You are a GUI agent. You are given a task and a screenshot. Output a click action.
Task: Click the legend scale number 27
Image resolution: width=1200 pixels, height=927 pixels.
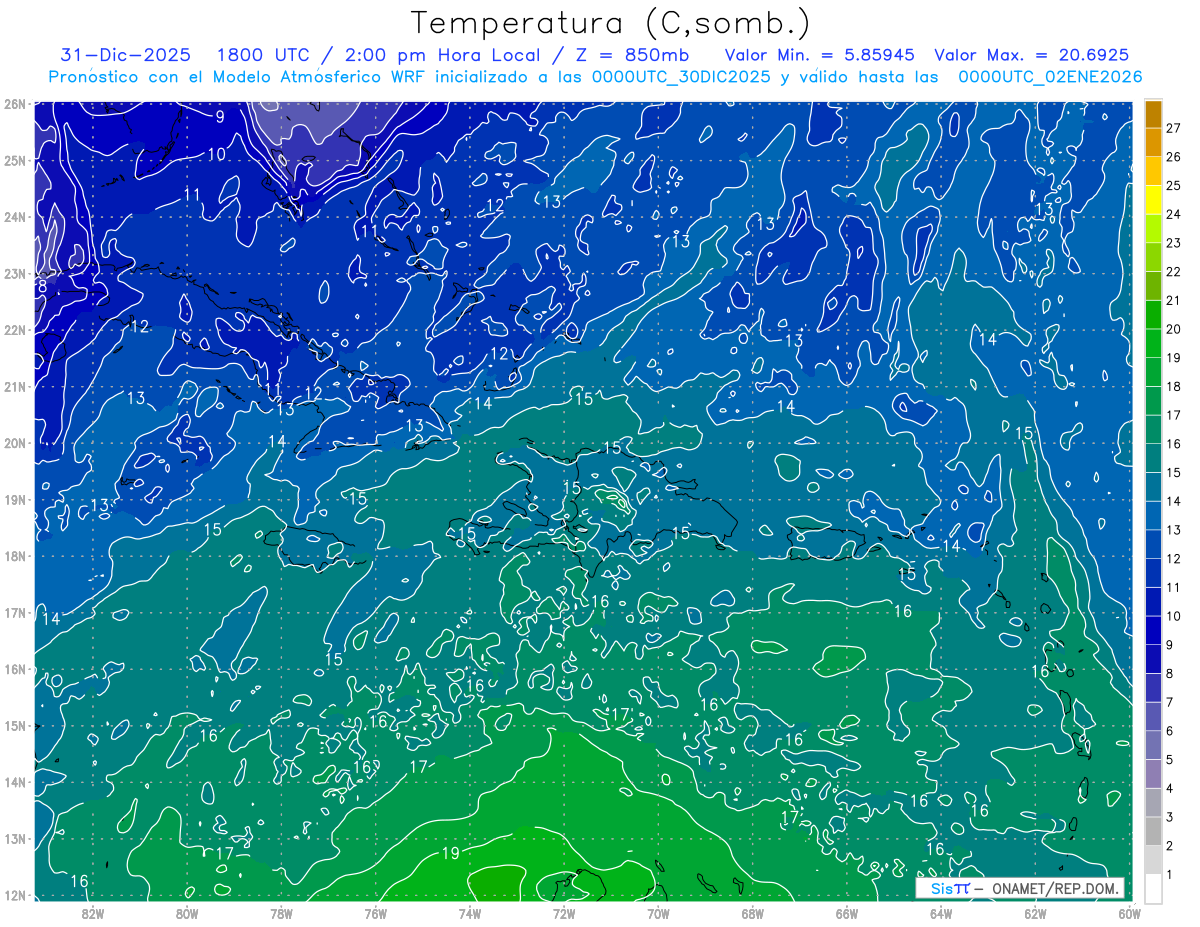1173,129
